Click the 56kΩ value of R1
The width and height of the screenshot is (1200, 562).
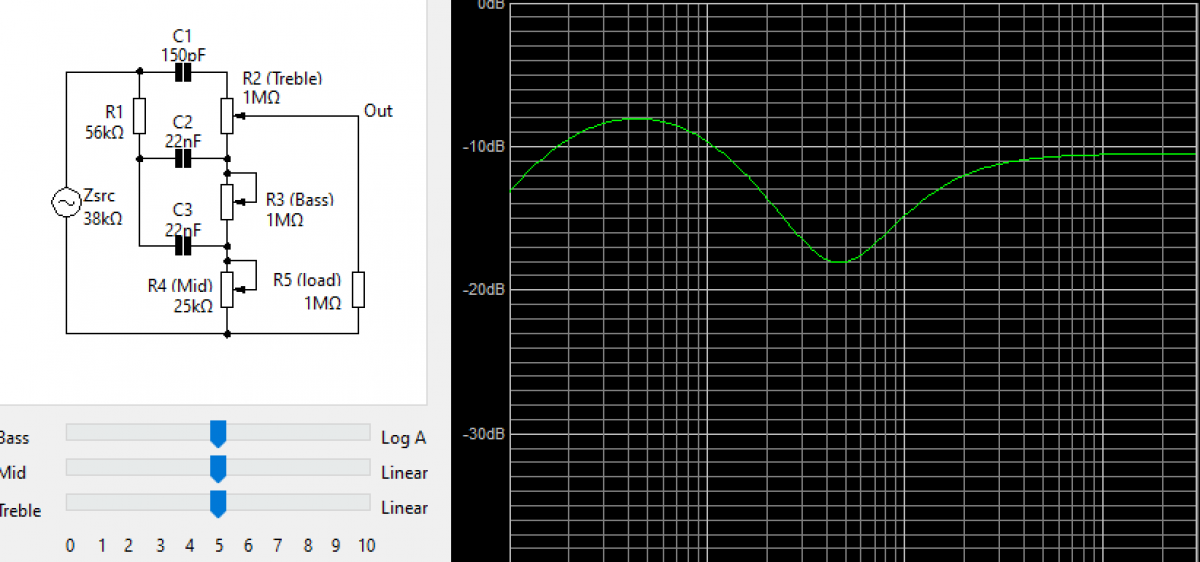pos(105,131)
